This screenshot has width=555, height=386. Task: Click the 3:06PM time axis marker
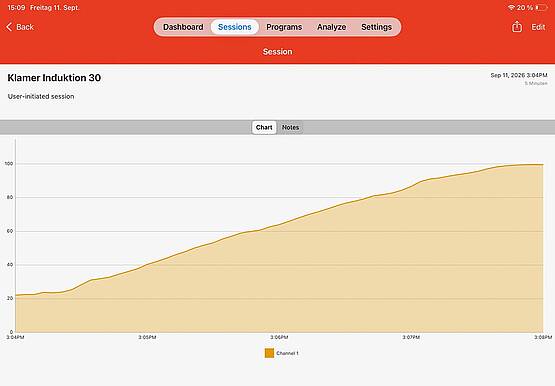pyautogui.click(x=279, y=338)
